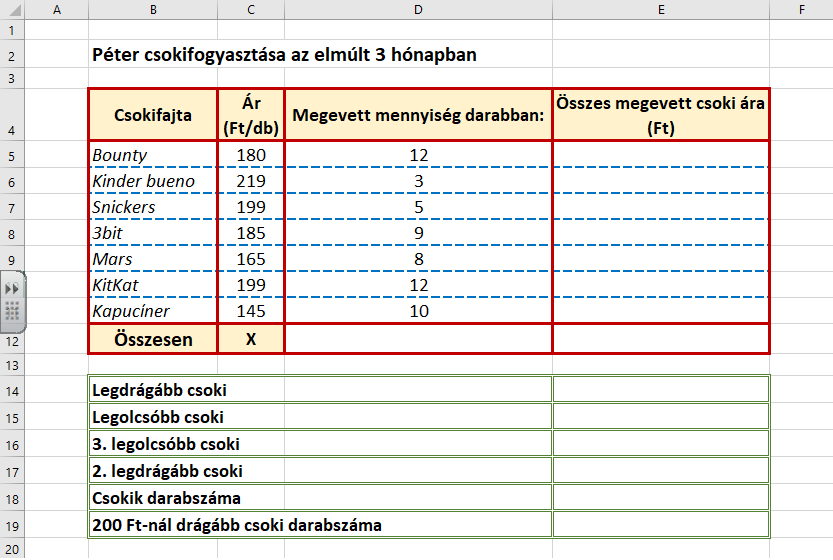Select the Csokifajta header cell
The image size is (833, 560).
153,114
